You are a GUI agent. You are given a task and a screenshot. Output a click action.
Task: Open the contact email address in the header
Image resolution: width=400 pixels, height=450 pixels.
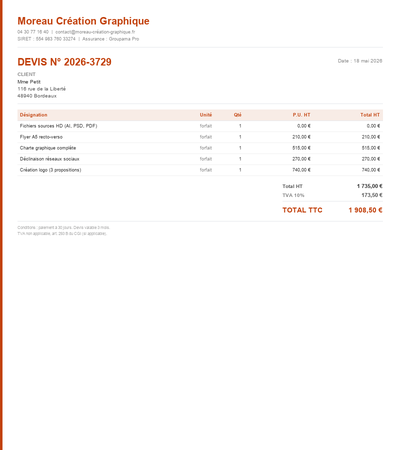(95, 32)
